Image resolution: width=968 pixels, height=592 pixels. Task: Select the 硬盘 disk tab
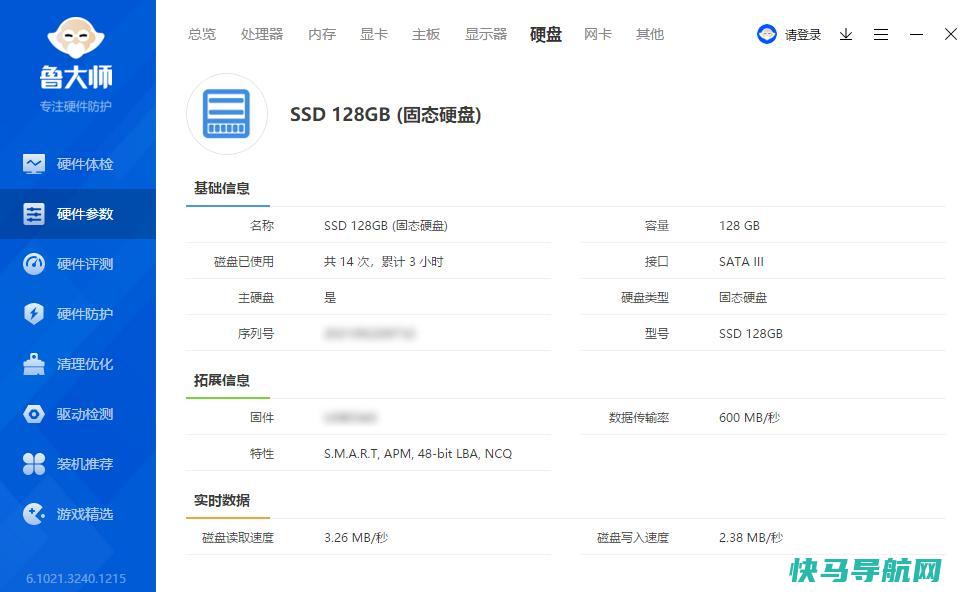546,34
